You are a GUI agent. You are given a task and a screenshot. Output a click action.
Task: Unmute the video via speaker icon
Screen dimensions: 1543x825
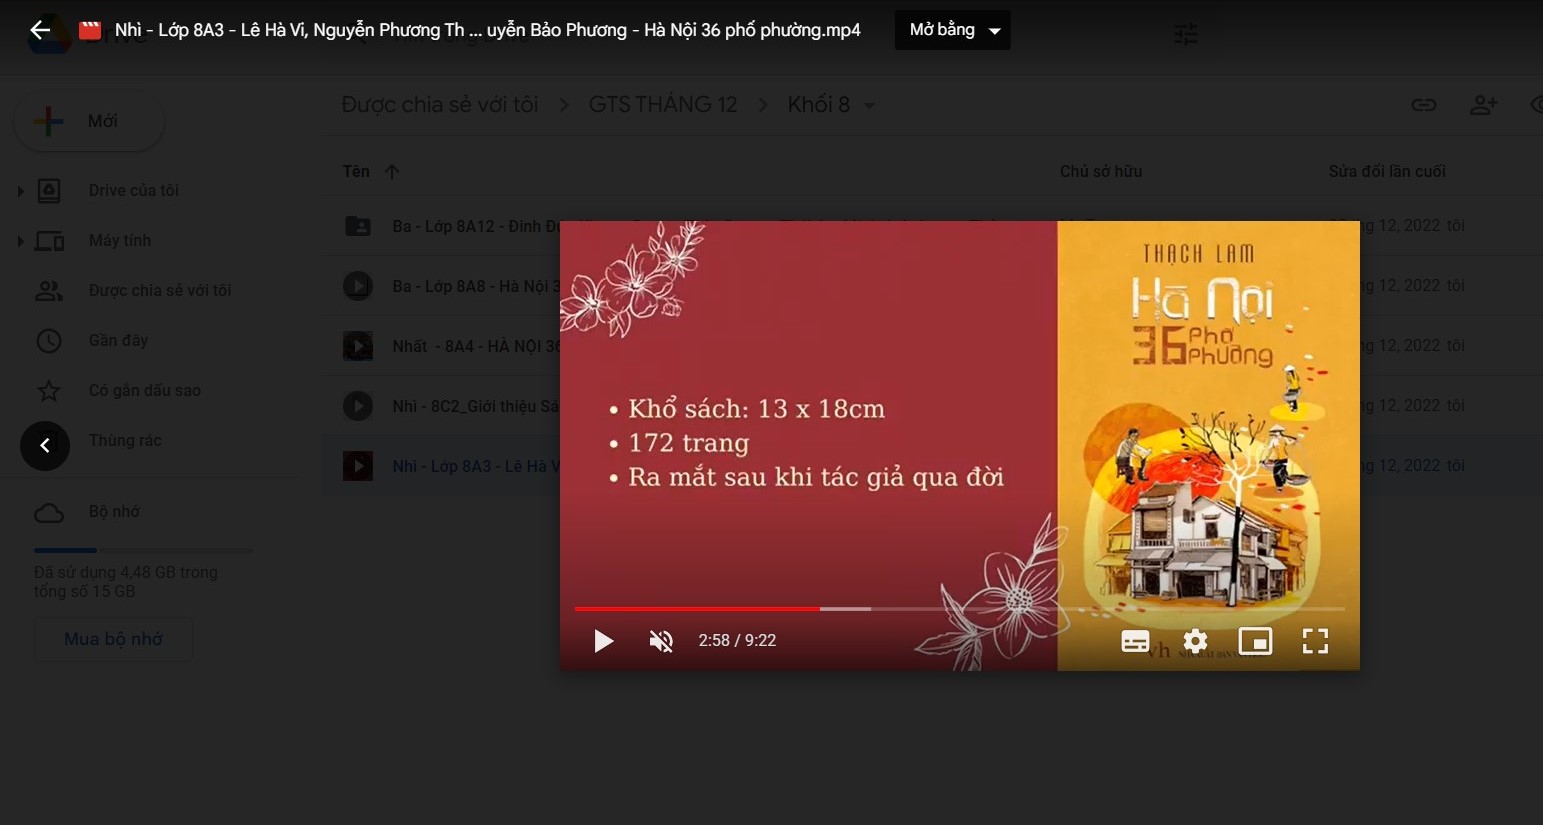click(661, 641)
